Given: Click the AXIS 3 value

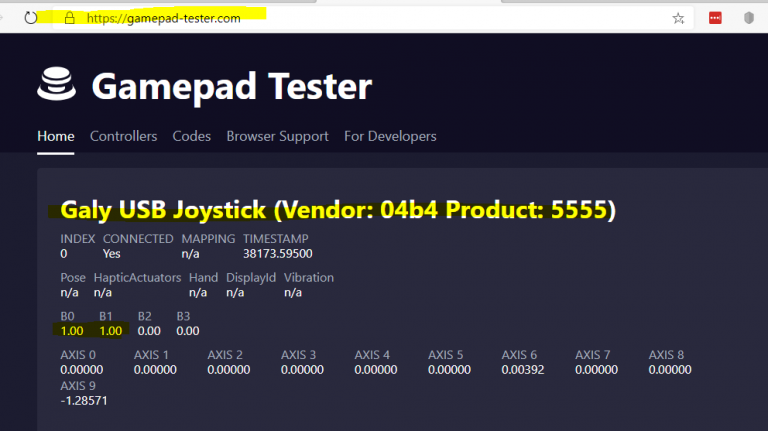Looking at the screenshot, I should click(302, 370).
